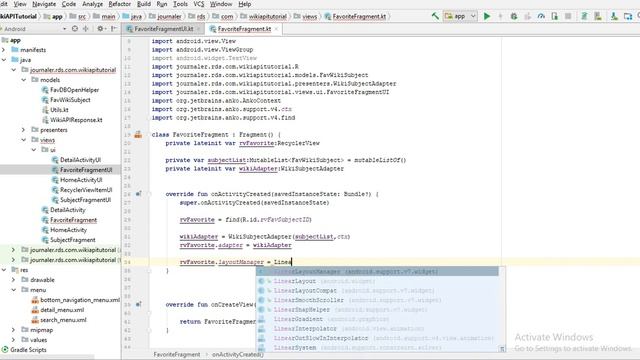Expand the presenters package
The height and width of the screenshot is (360, 640).
coord(24,130)
